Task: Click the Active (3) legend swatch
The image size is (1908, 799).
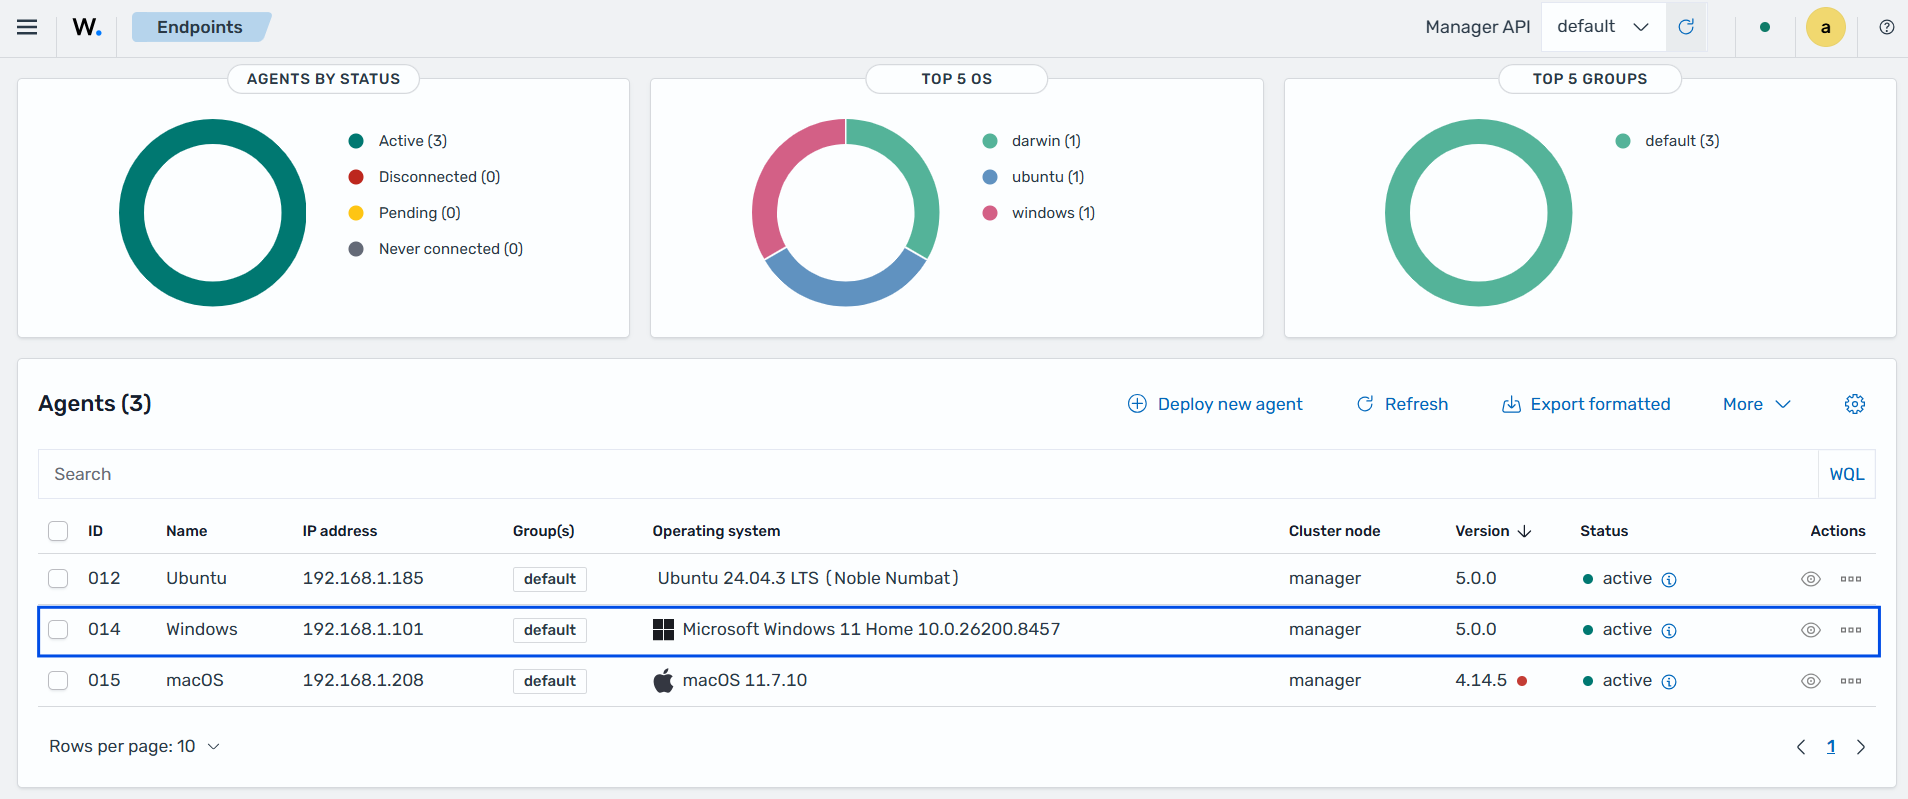Action: coord(356,141)
